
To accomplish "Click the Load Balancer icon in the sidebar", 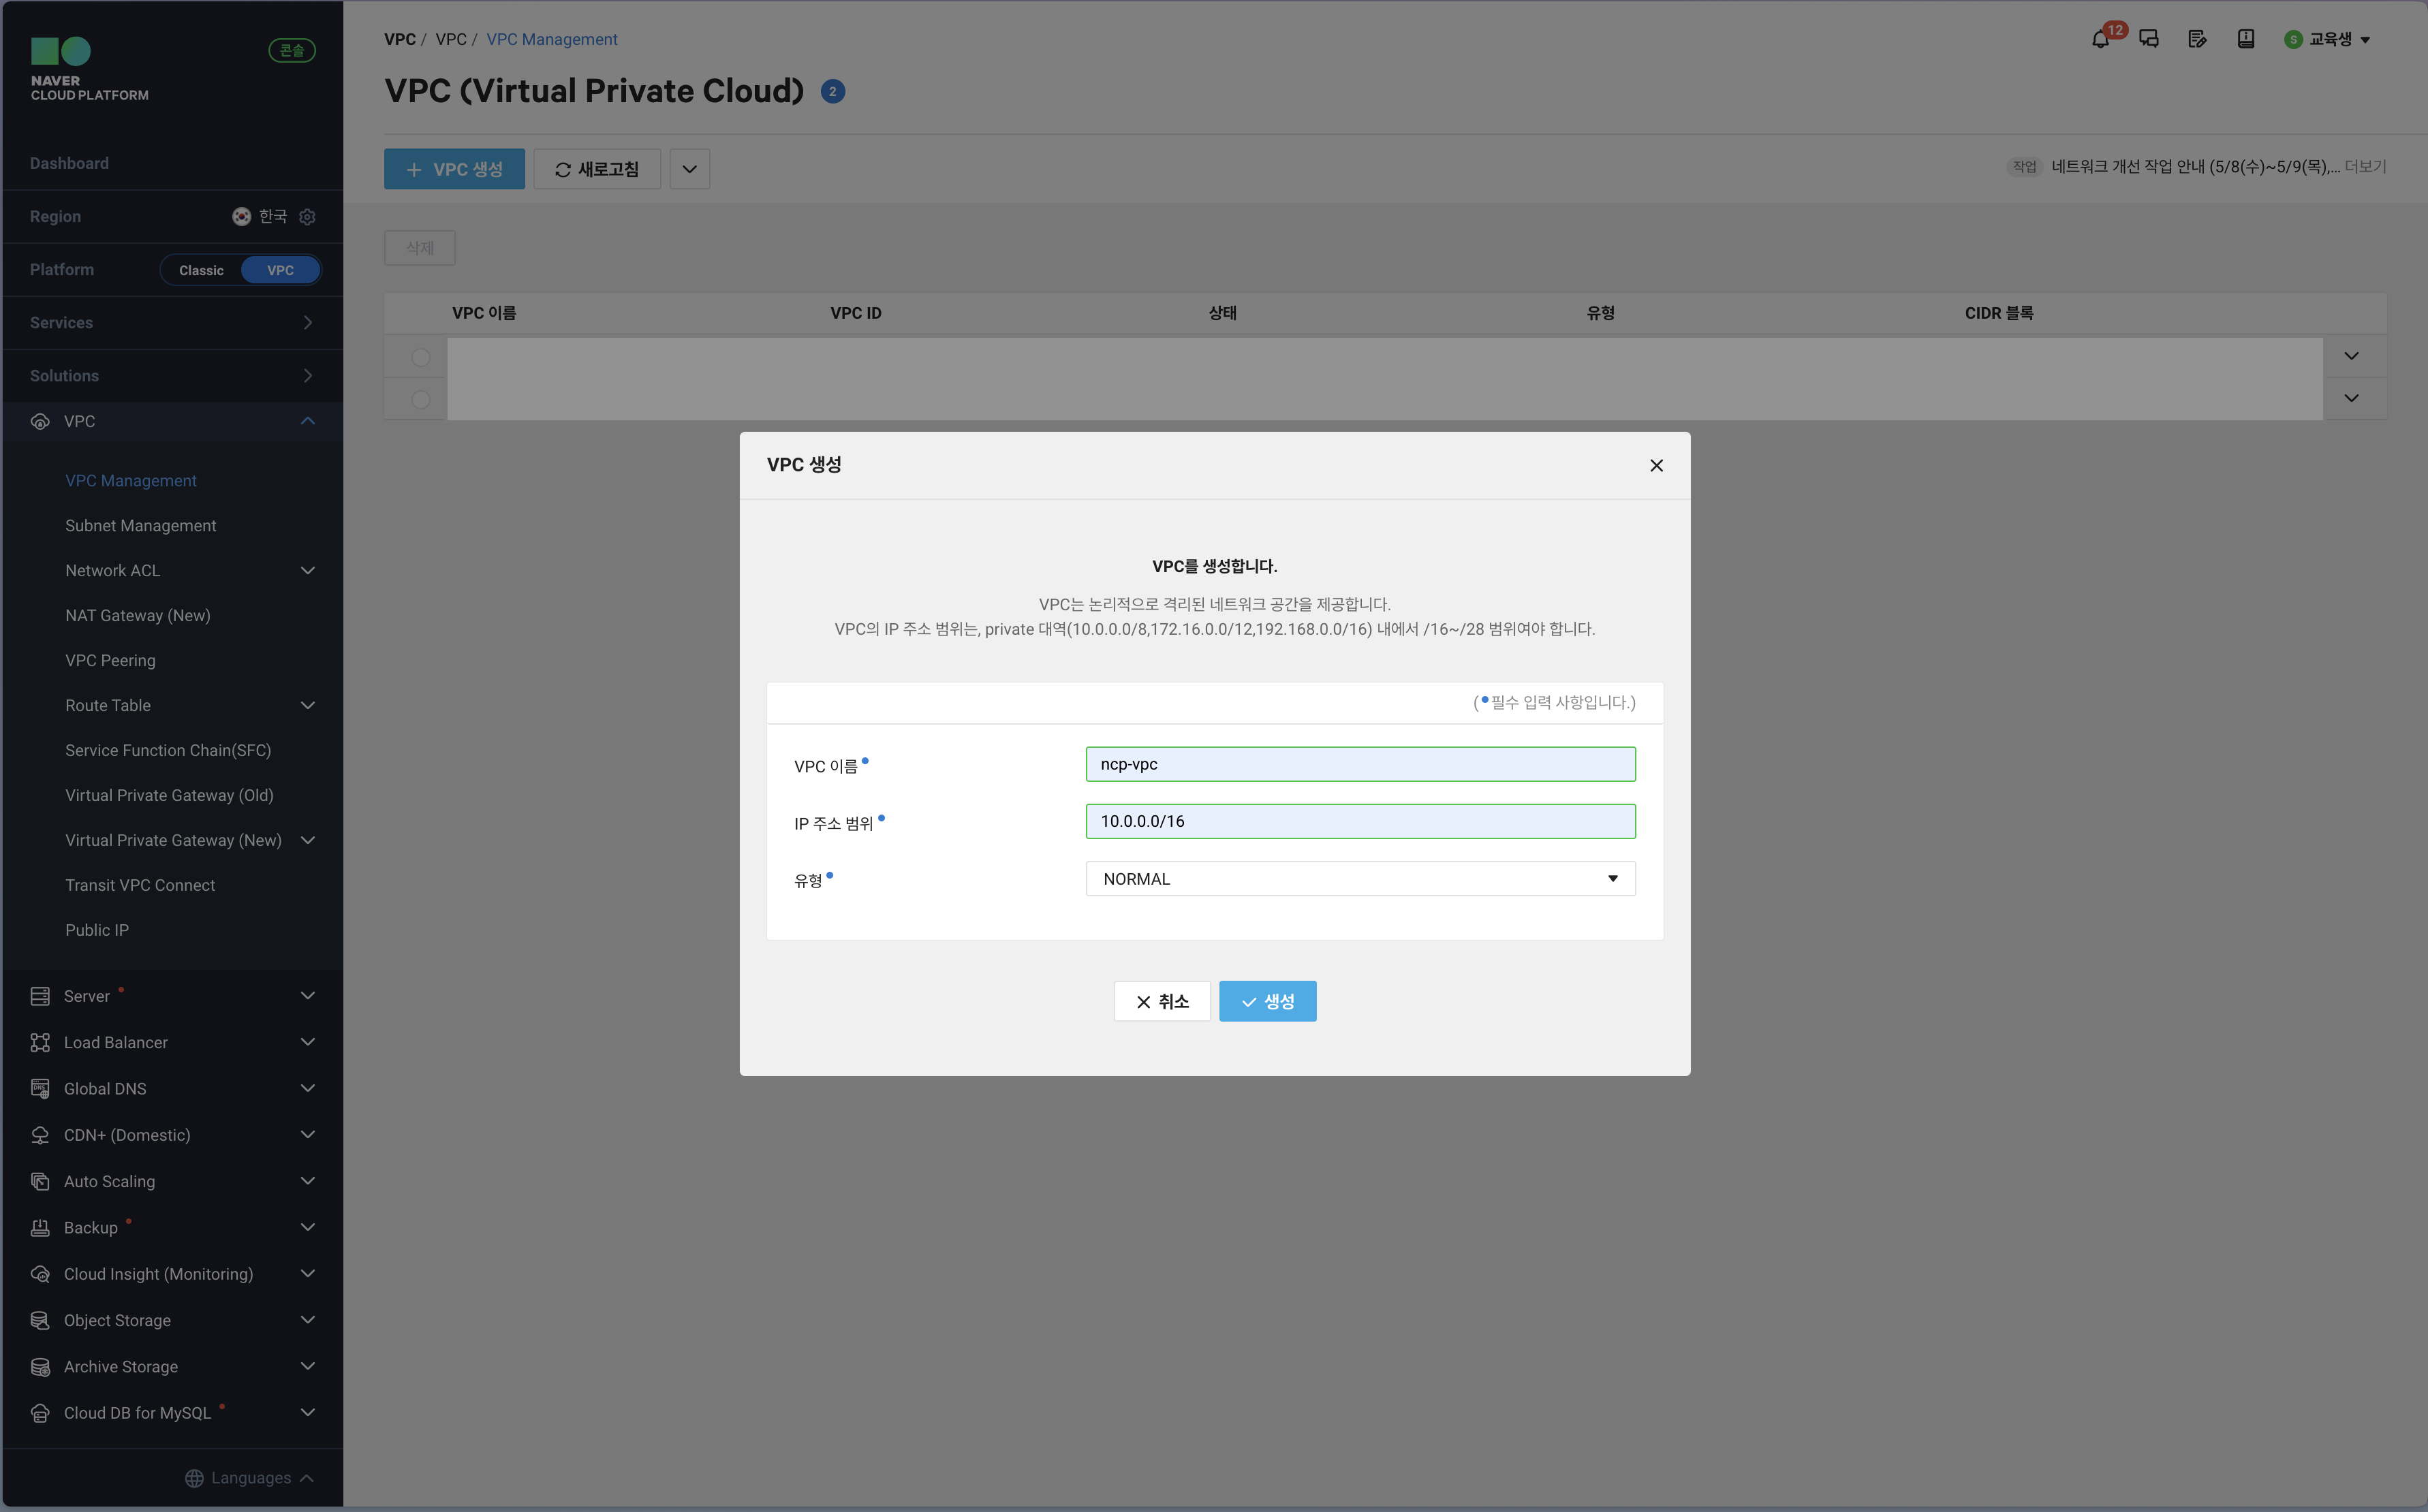I will [x=40, y=1042].
